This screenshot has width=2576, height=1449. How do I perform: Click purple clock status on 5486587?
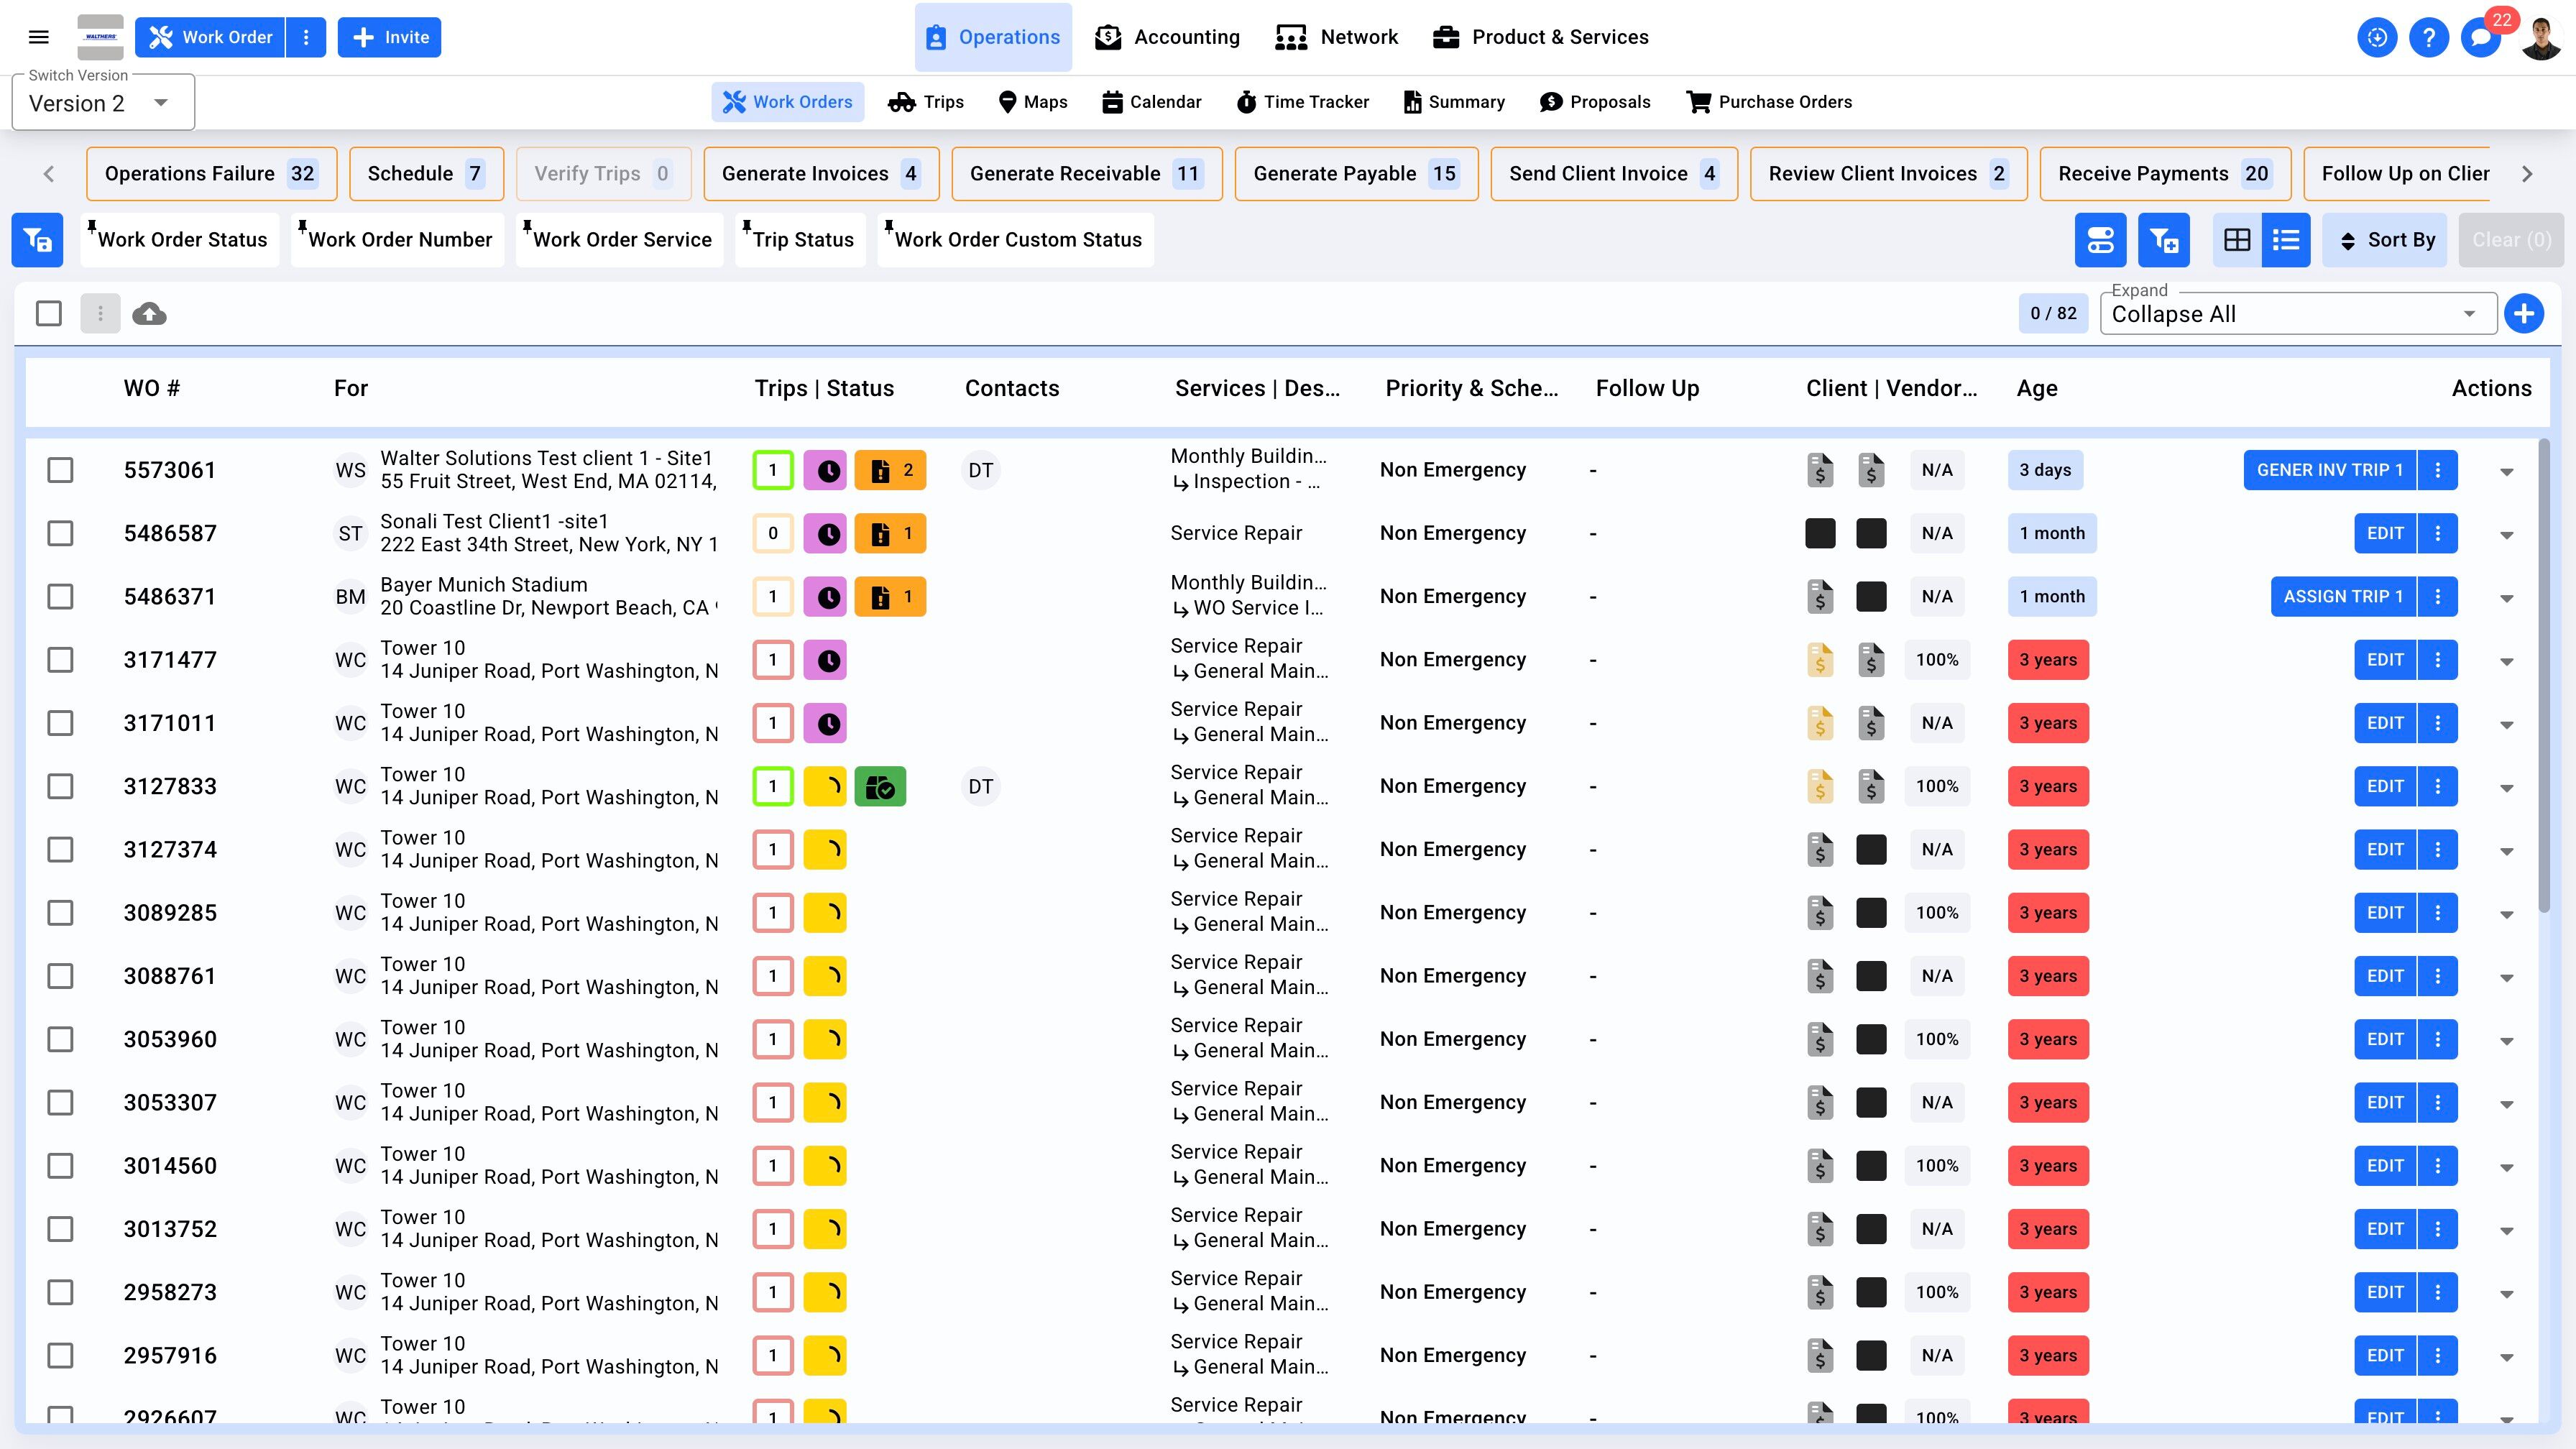[827, 534]
